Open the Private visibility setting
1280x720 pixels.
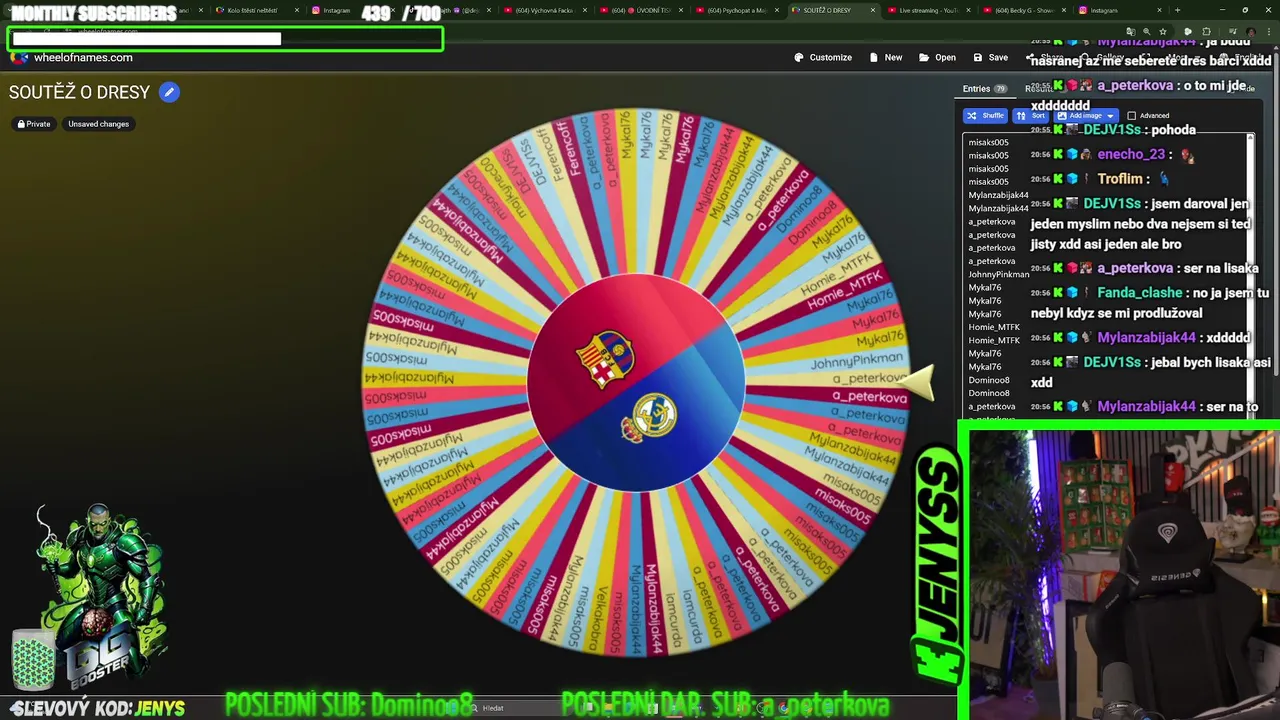click(33, 124)
